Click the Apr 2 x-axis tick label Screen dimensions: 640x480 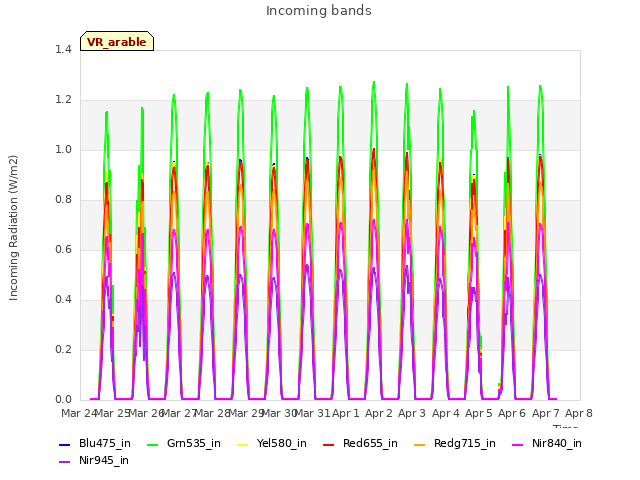(379, 413)
